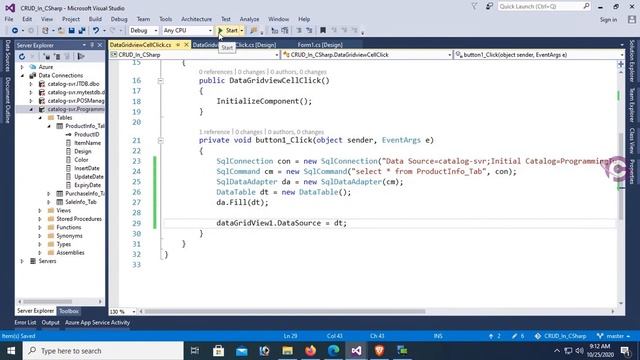Collapse the constructor at line 16
Viewport: 640px width, 360px height.
pos(160,81)
